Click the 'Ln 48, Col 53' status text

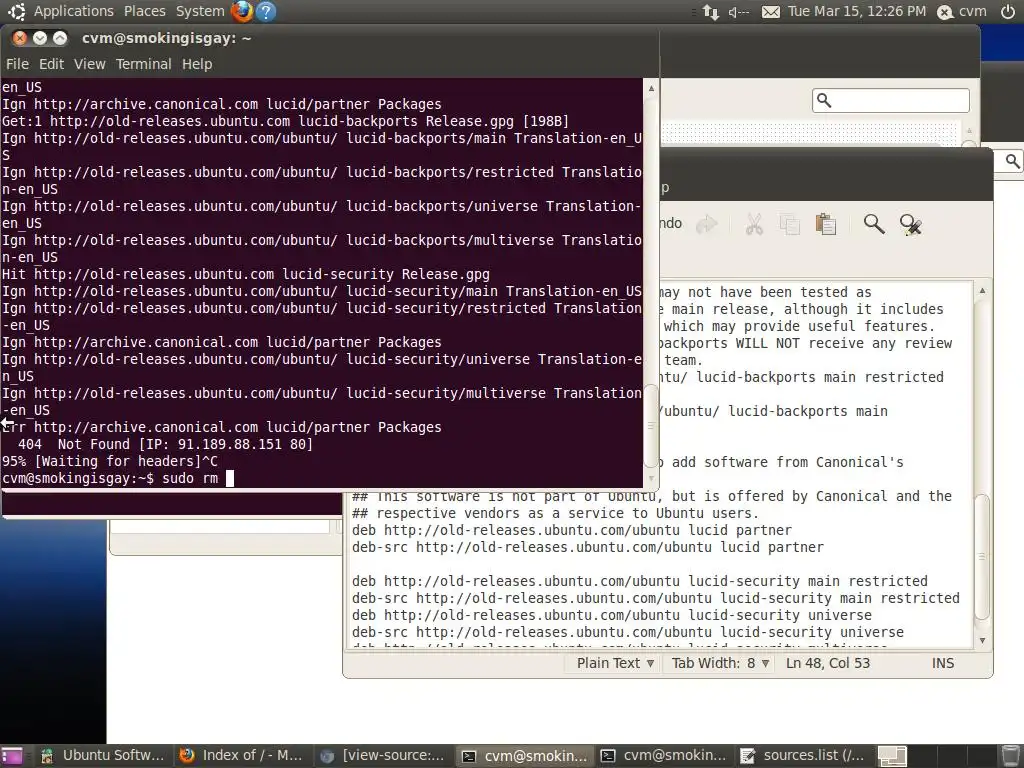pos(827,663)
